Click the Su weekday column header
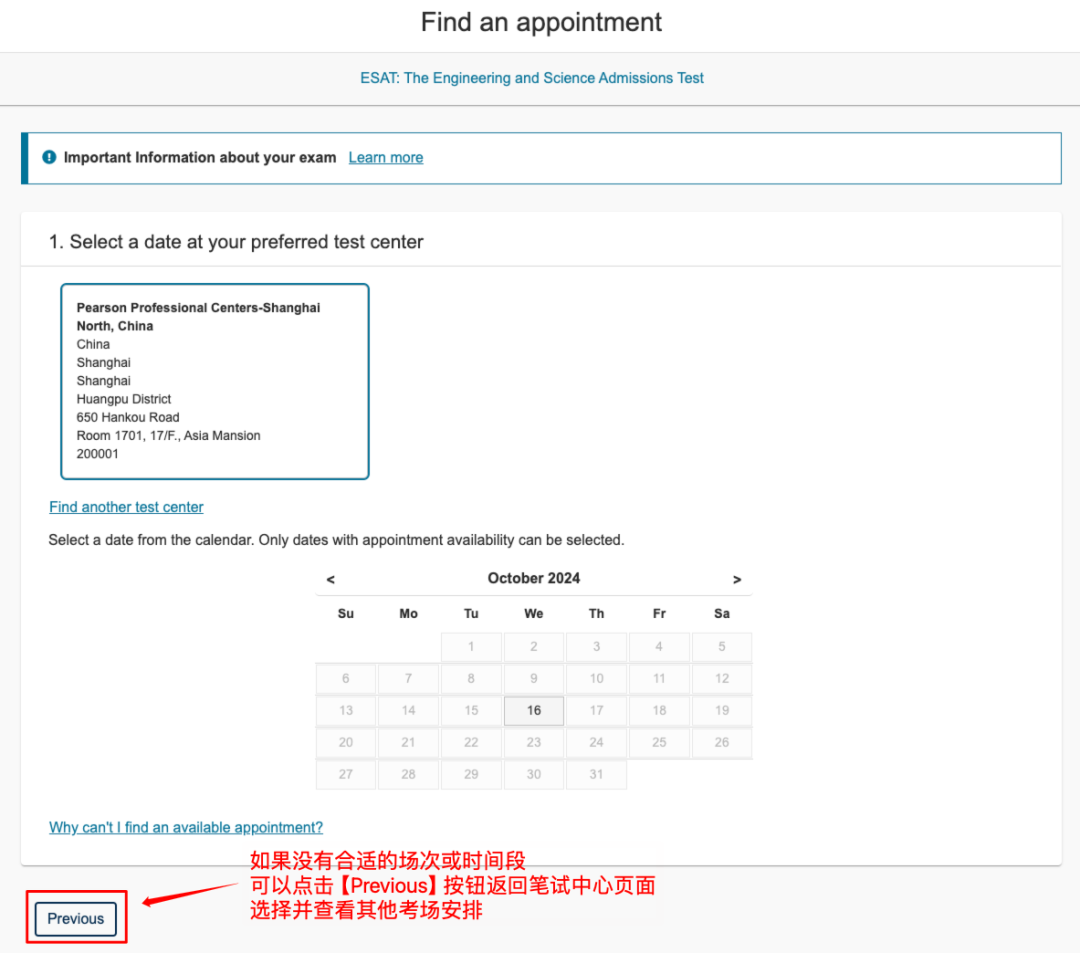This screenshot has width=1080, height=953. pyautogui.click(x=346, y=614)
